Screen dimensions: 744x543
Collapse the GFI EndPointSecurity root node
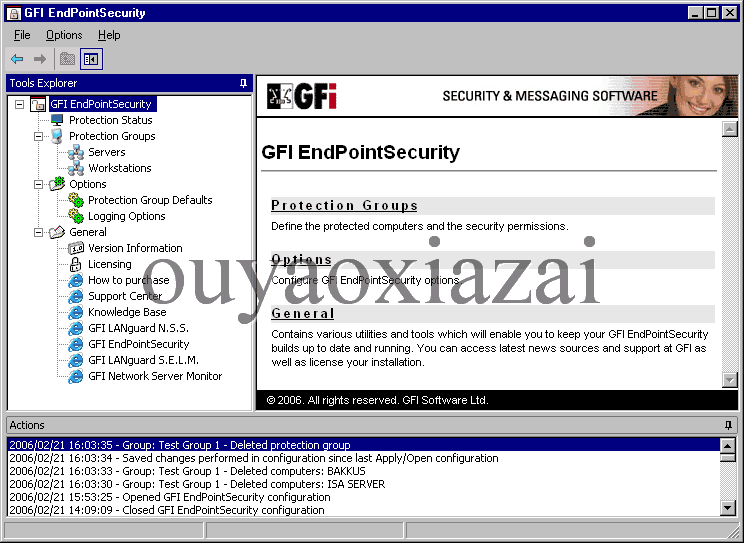click(x=19, y=104)
